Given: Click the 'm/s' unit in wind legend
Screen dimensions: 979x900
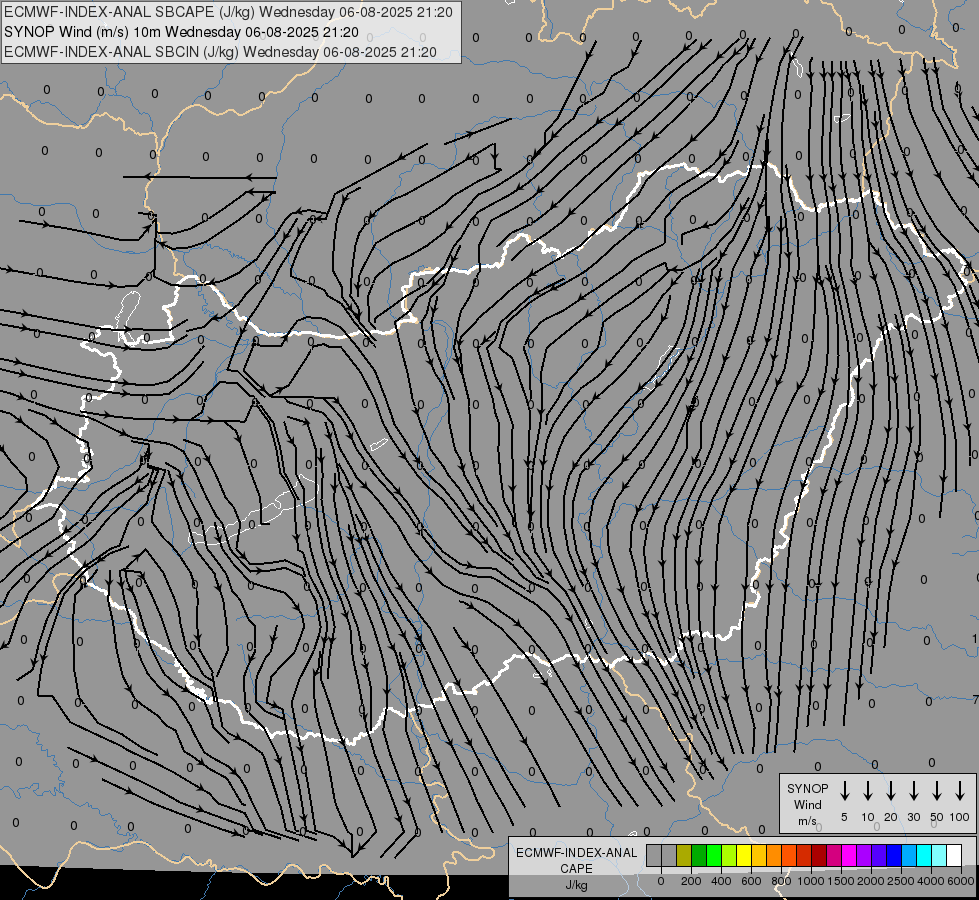Looking at the screenshot, I should point(807,821).
